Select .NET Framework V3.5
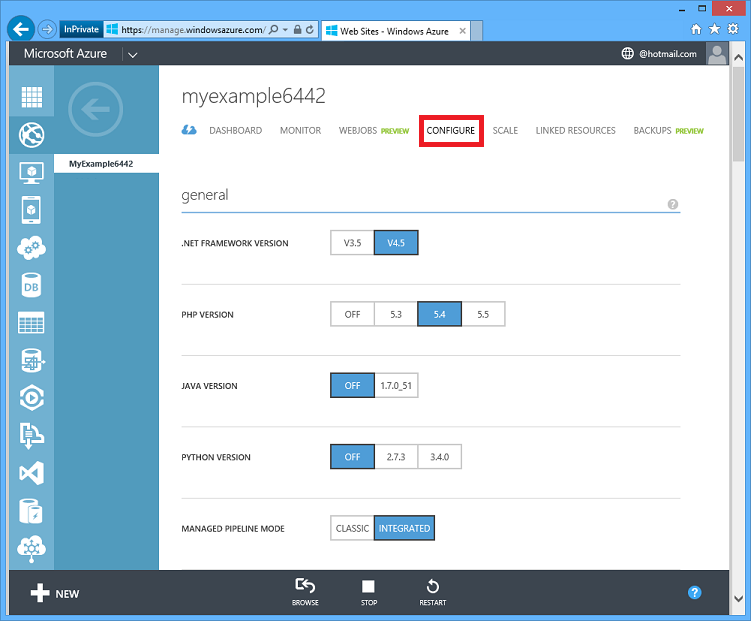 (x=353, y=243)
